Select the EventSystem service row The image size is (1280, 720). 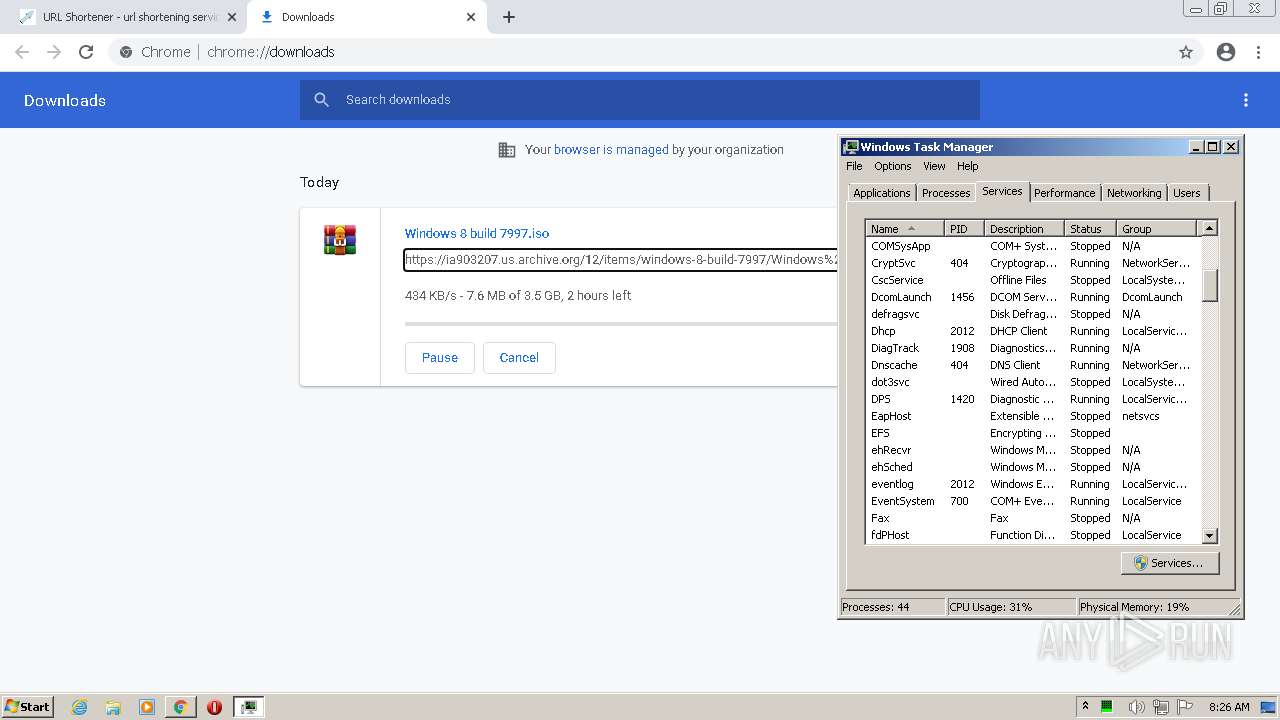click(x=1033, y=501)
